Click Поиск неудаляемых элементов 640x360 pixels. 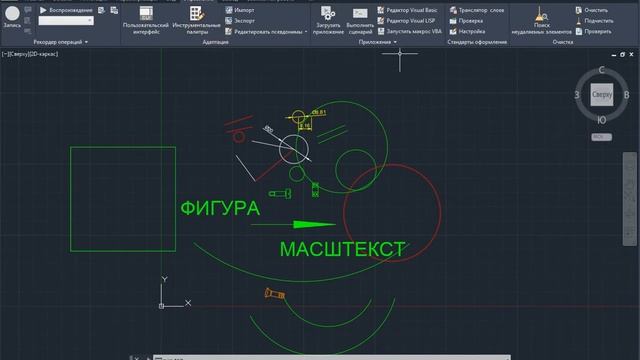tap(542, 20)
